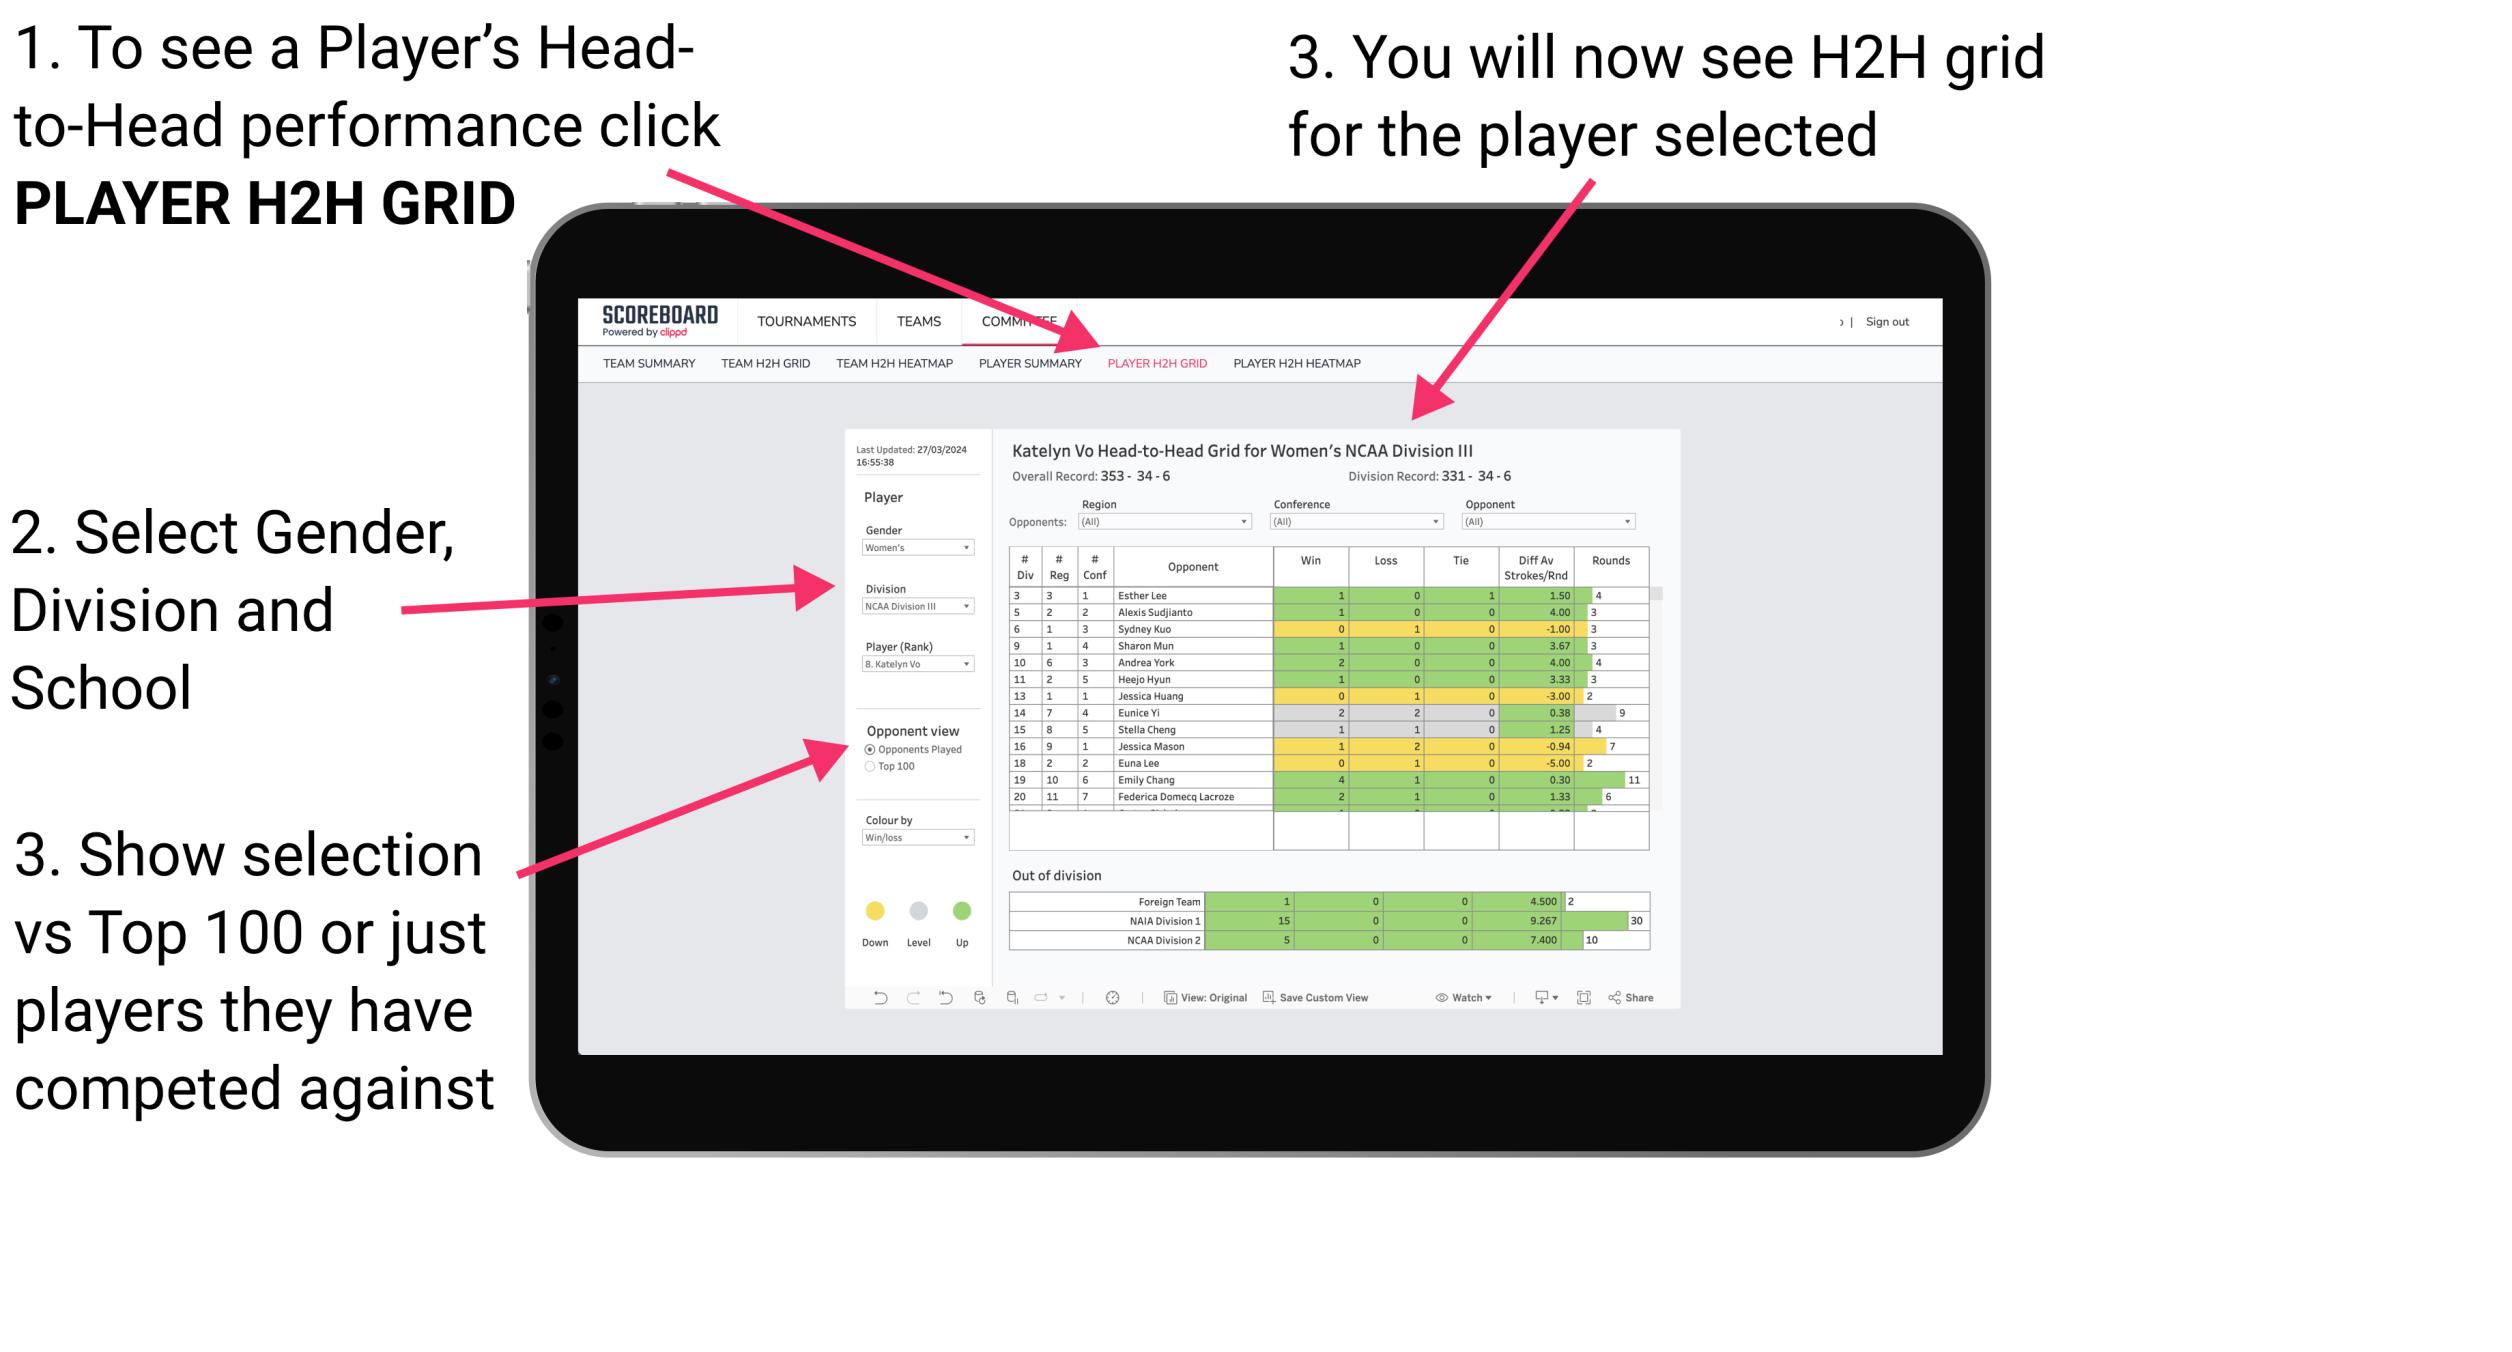
Task: Select Player Rank input field
Action: [x=912, y=664]
